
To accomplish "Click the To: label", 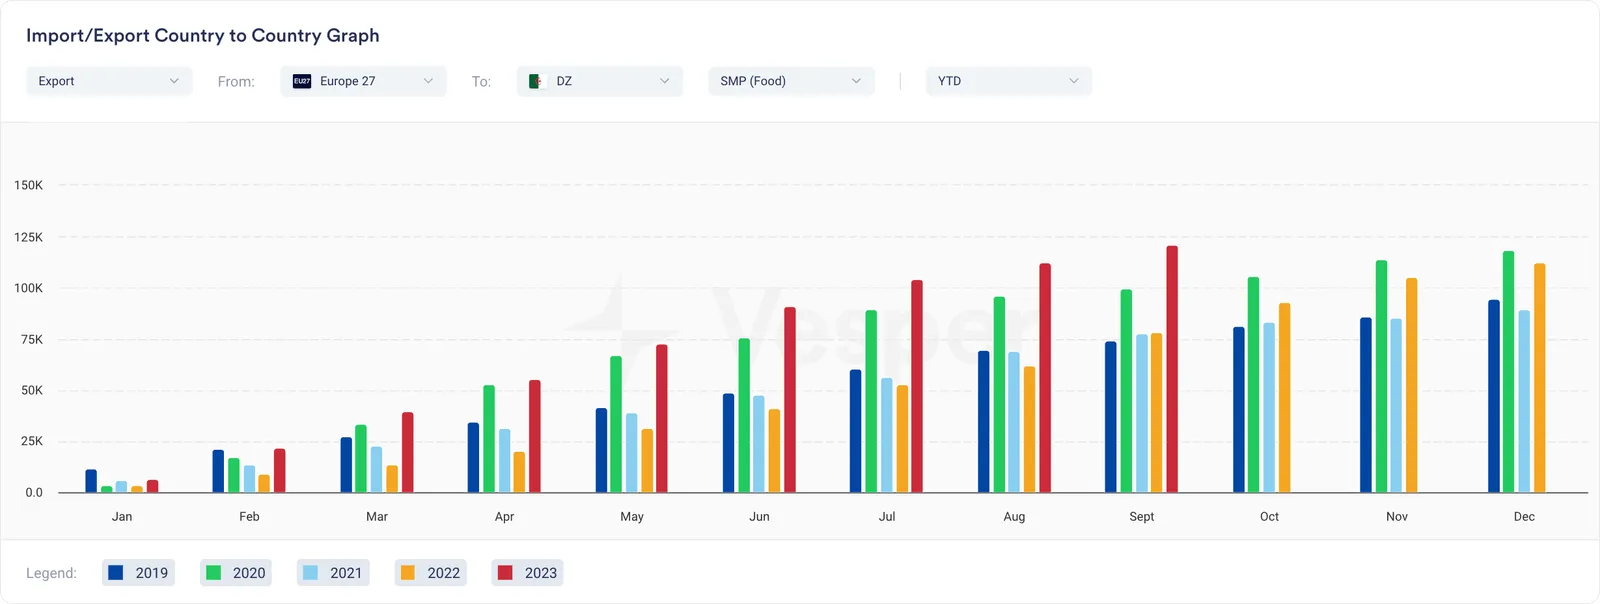I will tap(481, 82).
